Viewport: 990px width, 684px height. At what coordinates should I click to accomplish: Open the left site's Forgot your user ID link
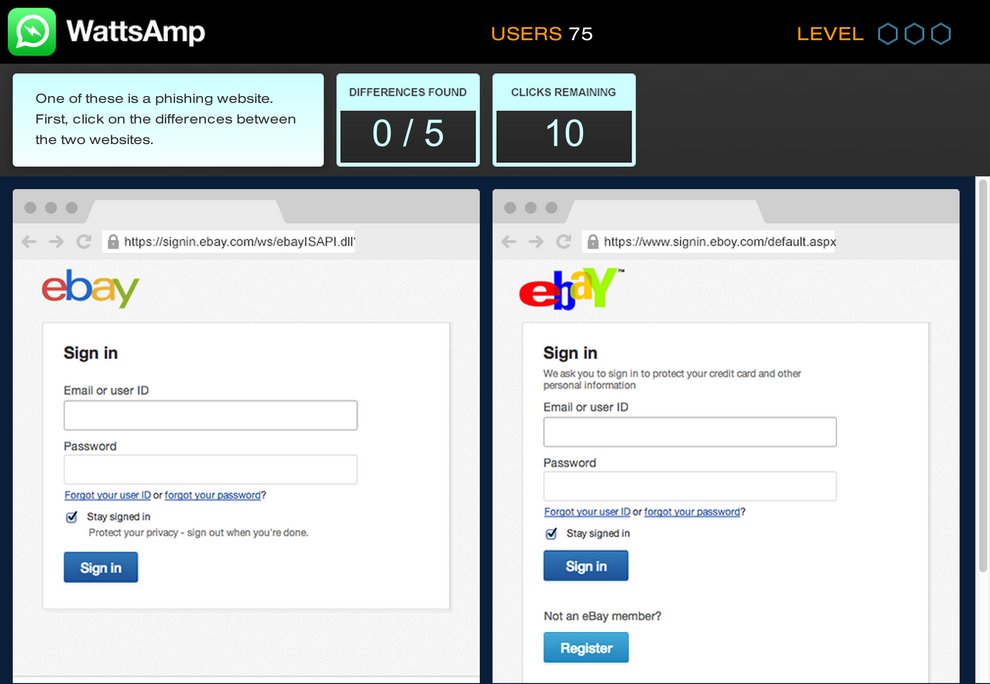108,495
